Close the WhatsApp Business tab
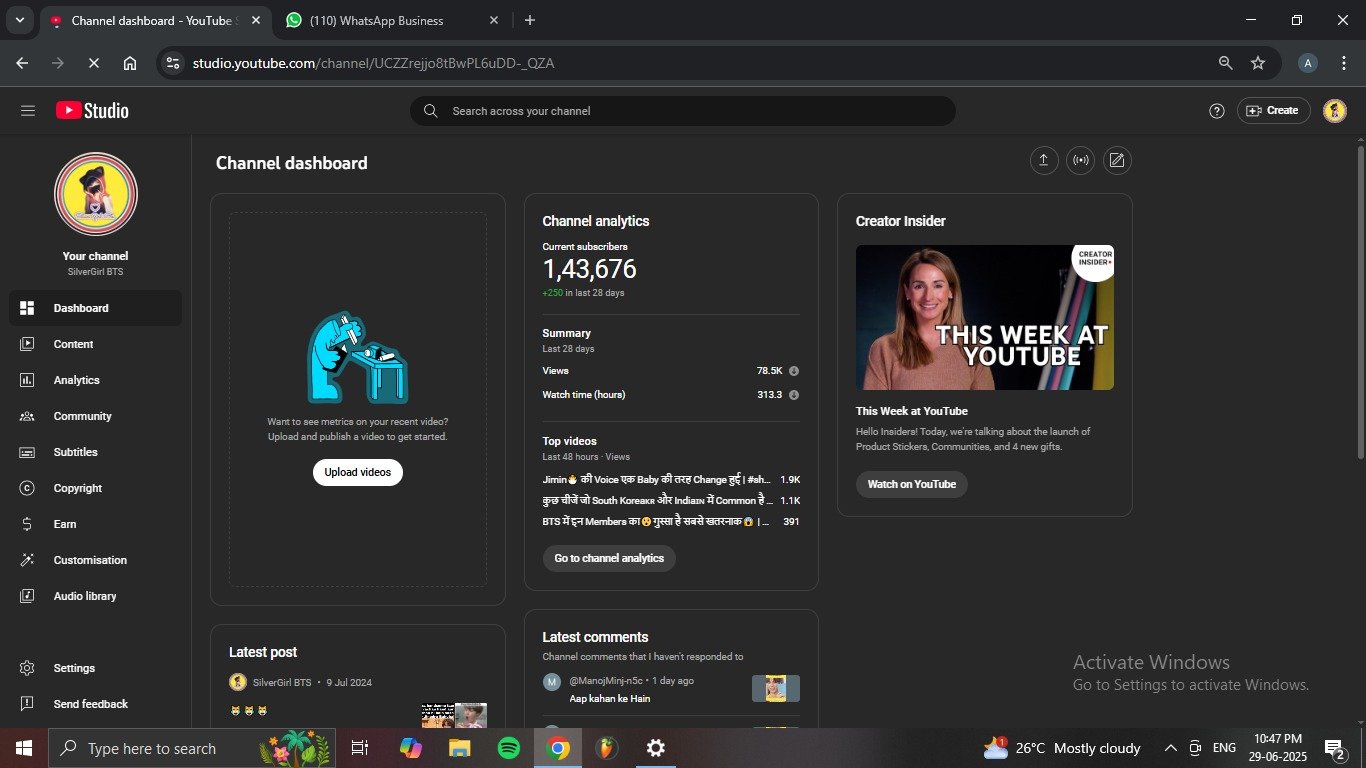Viewport: 1366px width, 768px height. (494, 20)
